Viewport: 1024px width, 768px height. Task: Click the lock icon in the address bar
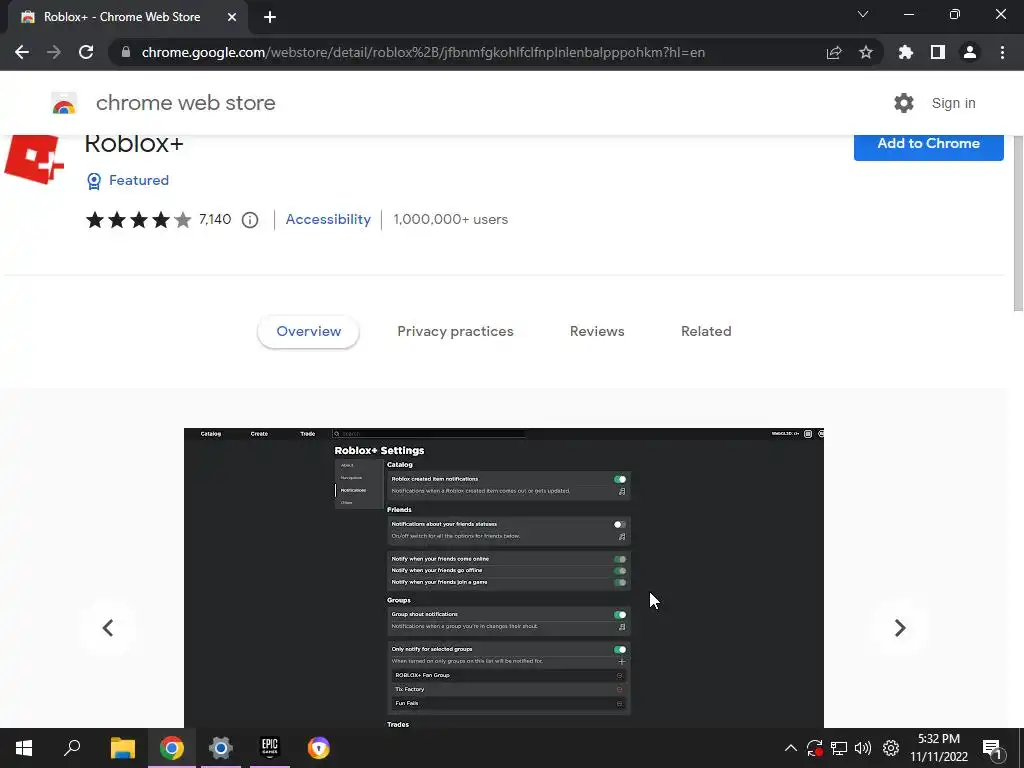(x=126, y=52)
